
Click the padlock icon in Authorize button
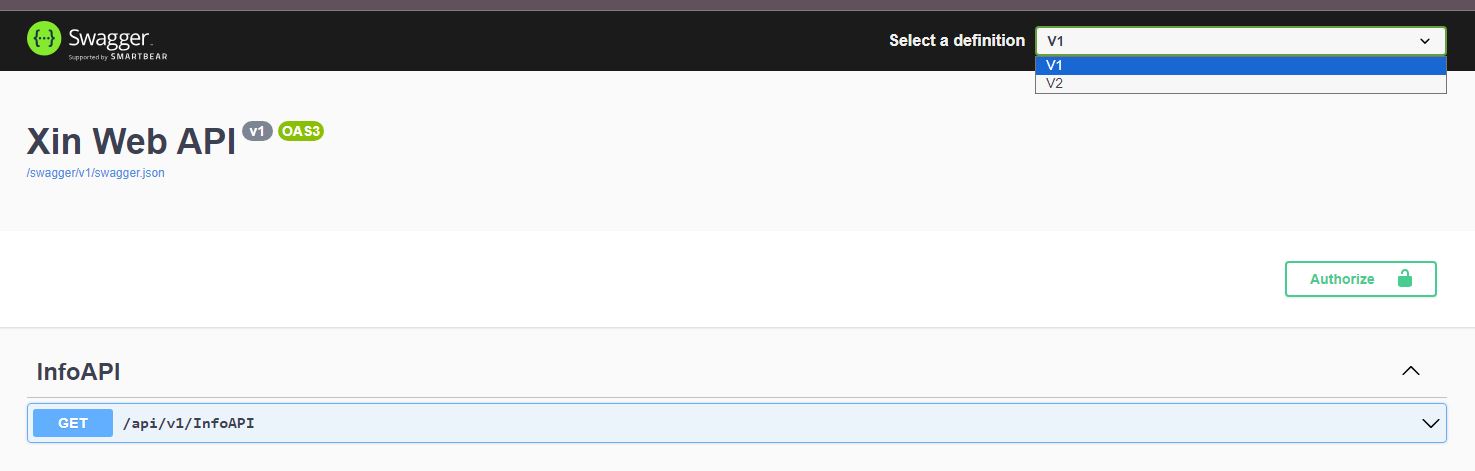[1404, 279]
